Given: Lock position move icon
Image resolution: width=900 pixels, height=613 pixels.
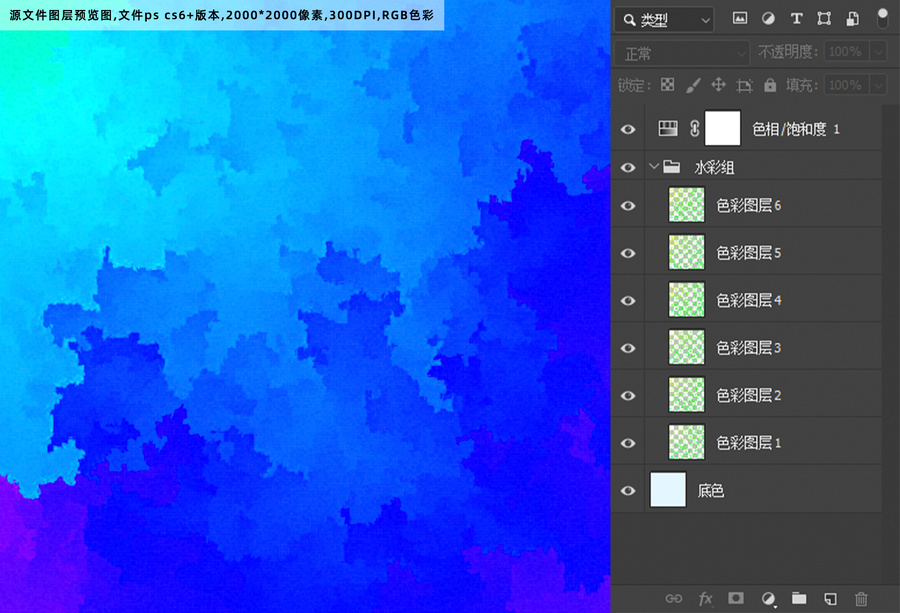Looking at the screenshot, I should (x=718, y=85).
